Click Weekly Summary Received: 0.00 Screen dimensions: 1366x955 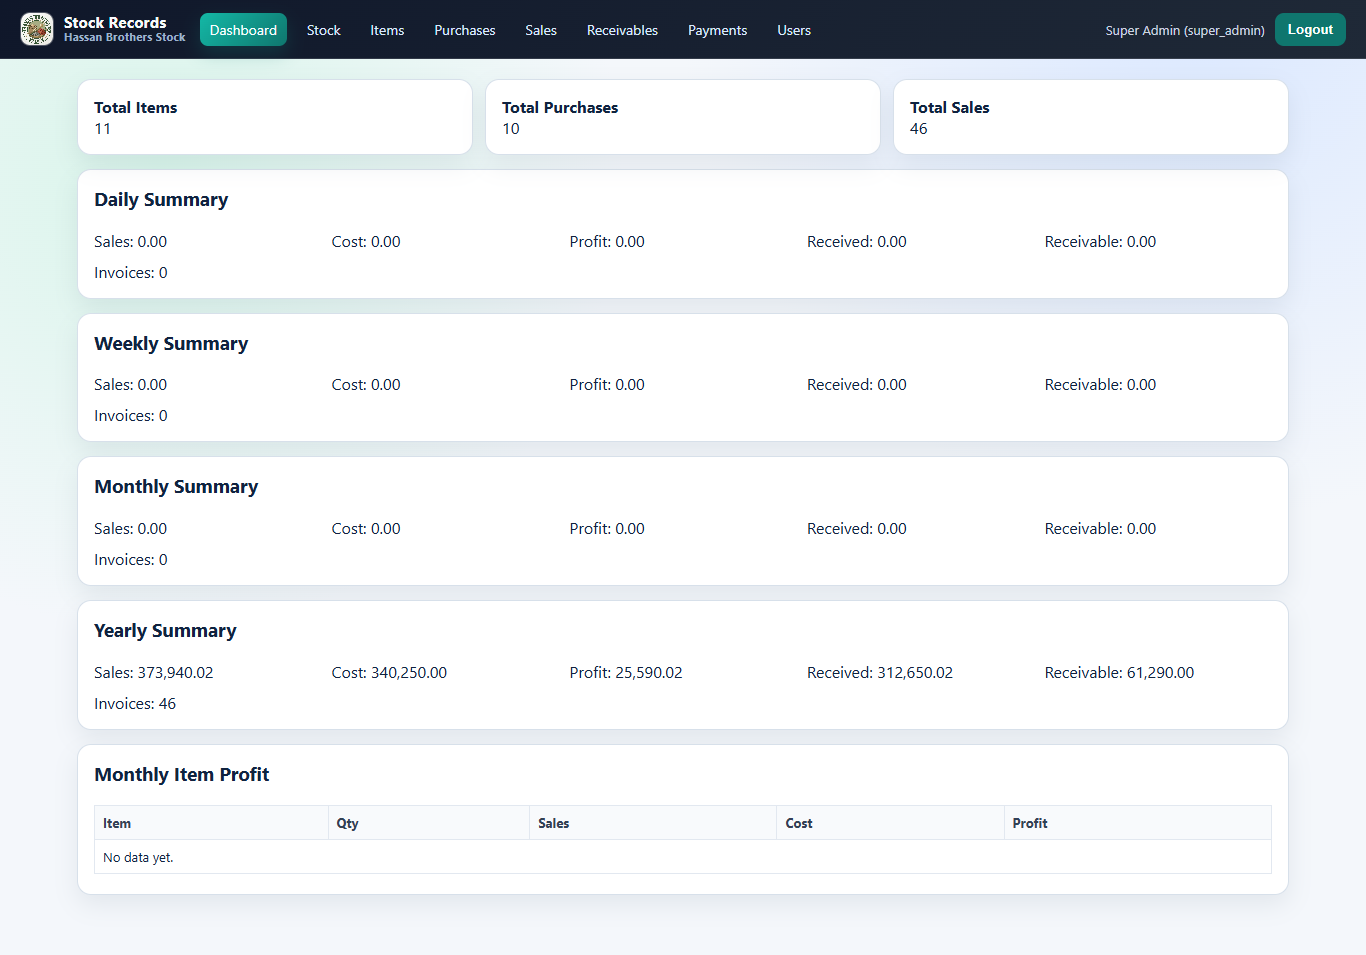pos(857,384)
